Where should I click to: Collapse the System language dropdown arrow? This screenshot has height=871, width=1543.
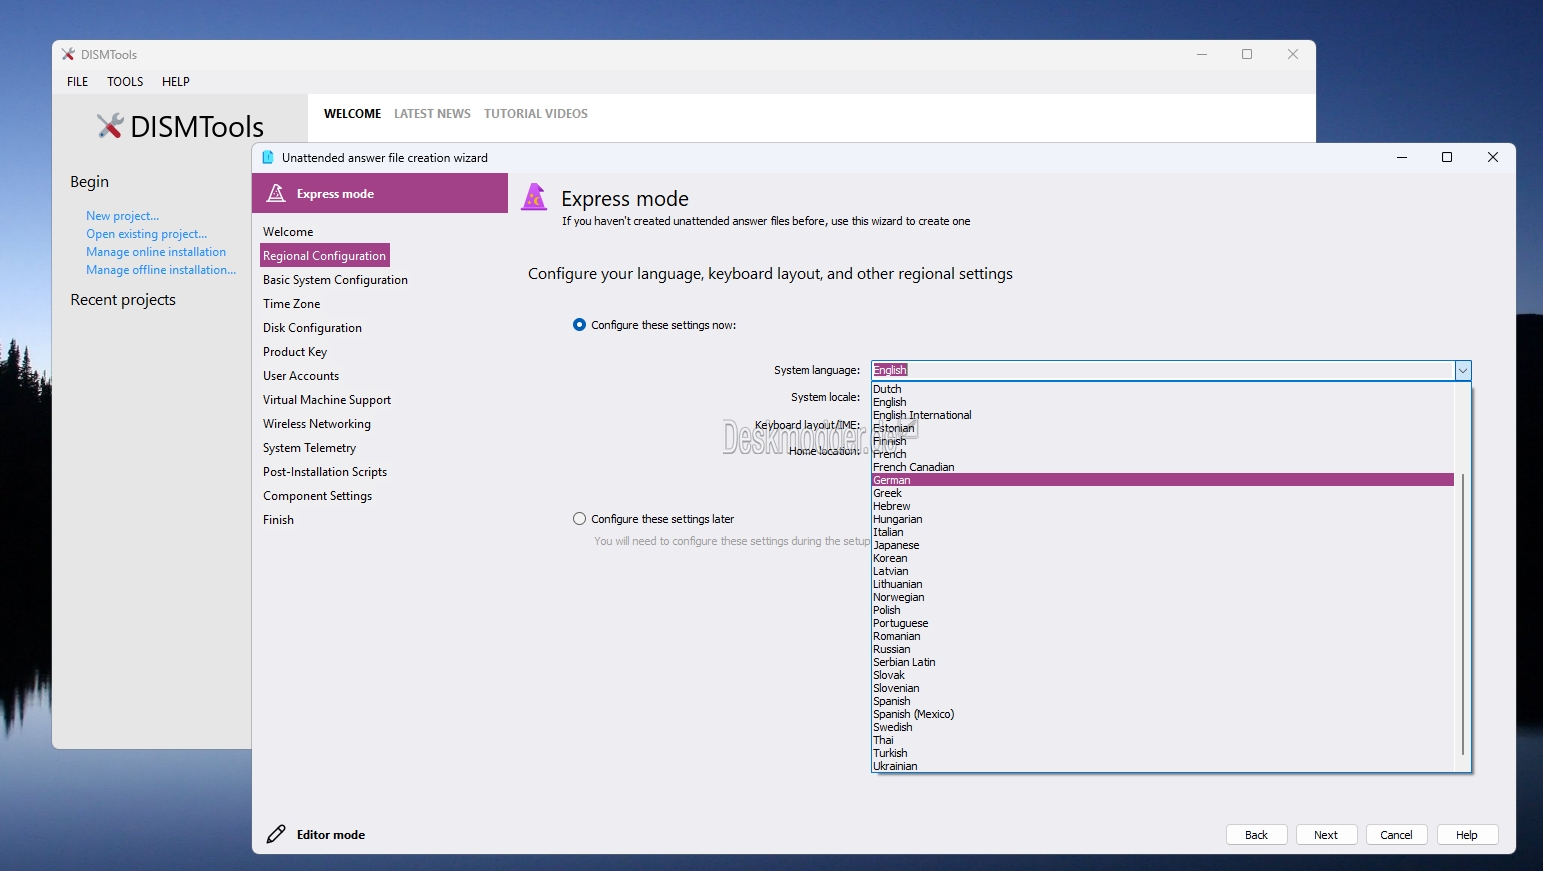(1463, 370)
